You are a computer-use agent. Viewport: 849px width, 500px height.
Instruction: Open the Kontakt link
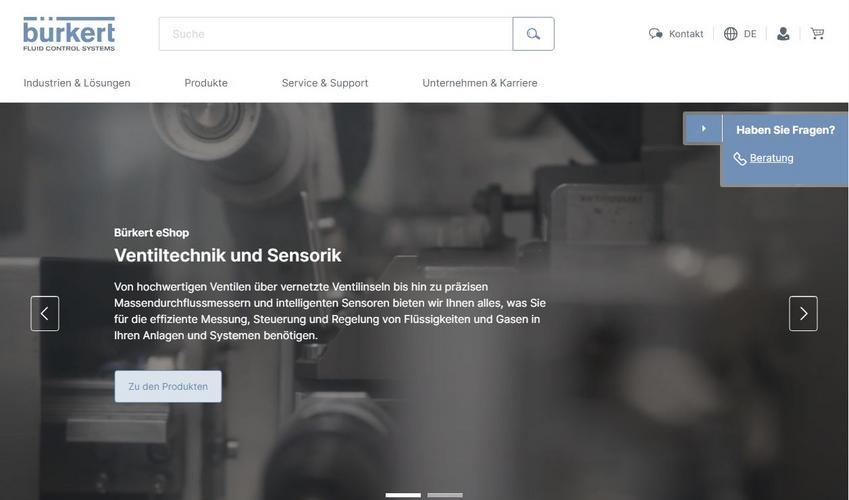point(686,34)
